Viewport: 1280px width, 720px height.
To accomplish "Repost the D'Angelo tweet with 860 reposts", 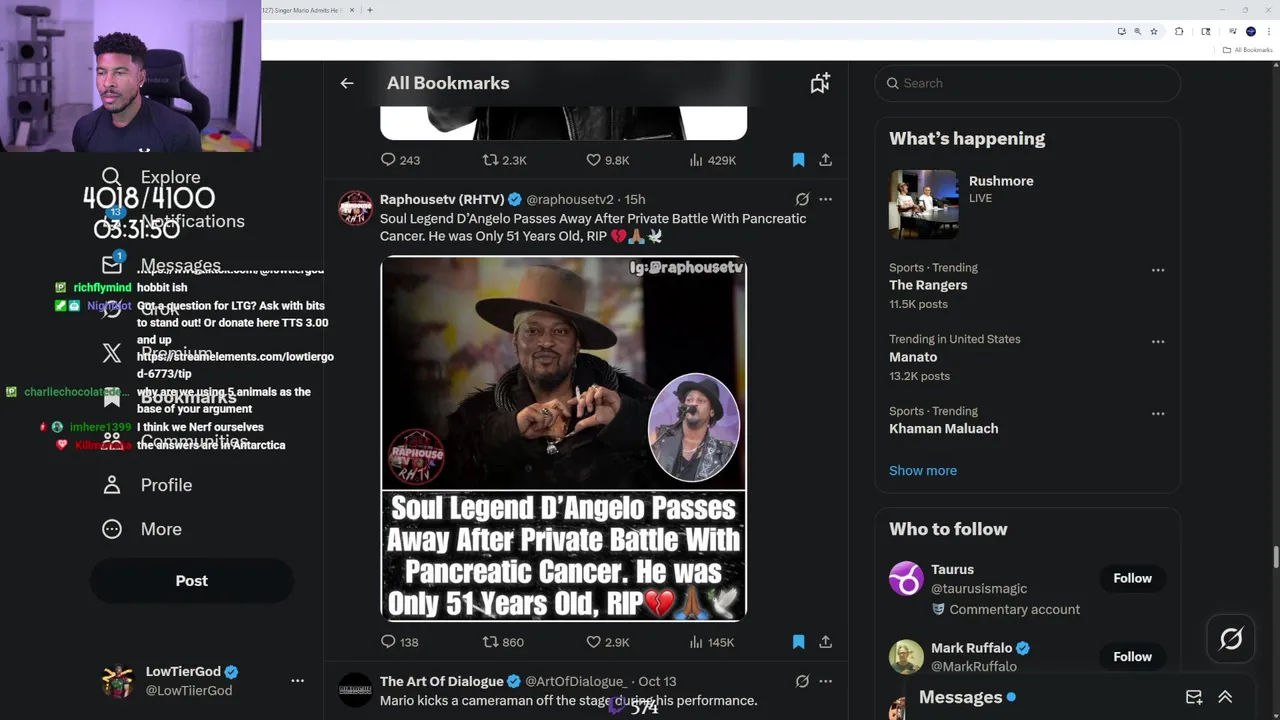I will pos(503,642).
